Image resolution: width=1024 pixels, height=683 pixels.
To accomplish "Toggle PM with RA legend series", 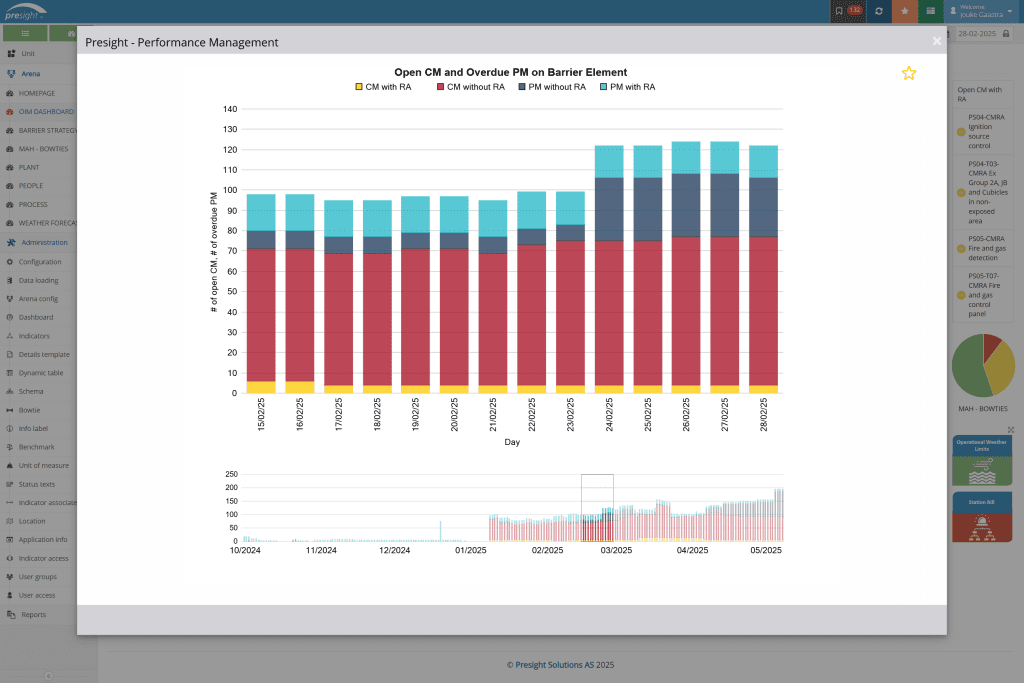I will pyautogui.click(x=628, y=87).
